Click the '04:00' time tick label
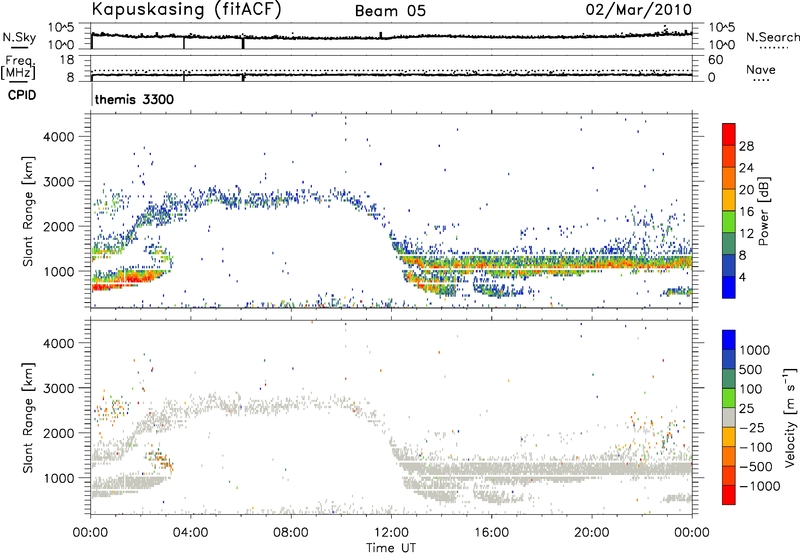 pyautogui.click(x=190, y=533)
